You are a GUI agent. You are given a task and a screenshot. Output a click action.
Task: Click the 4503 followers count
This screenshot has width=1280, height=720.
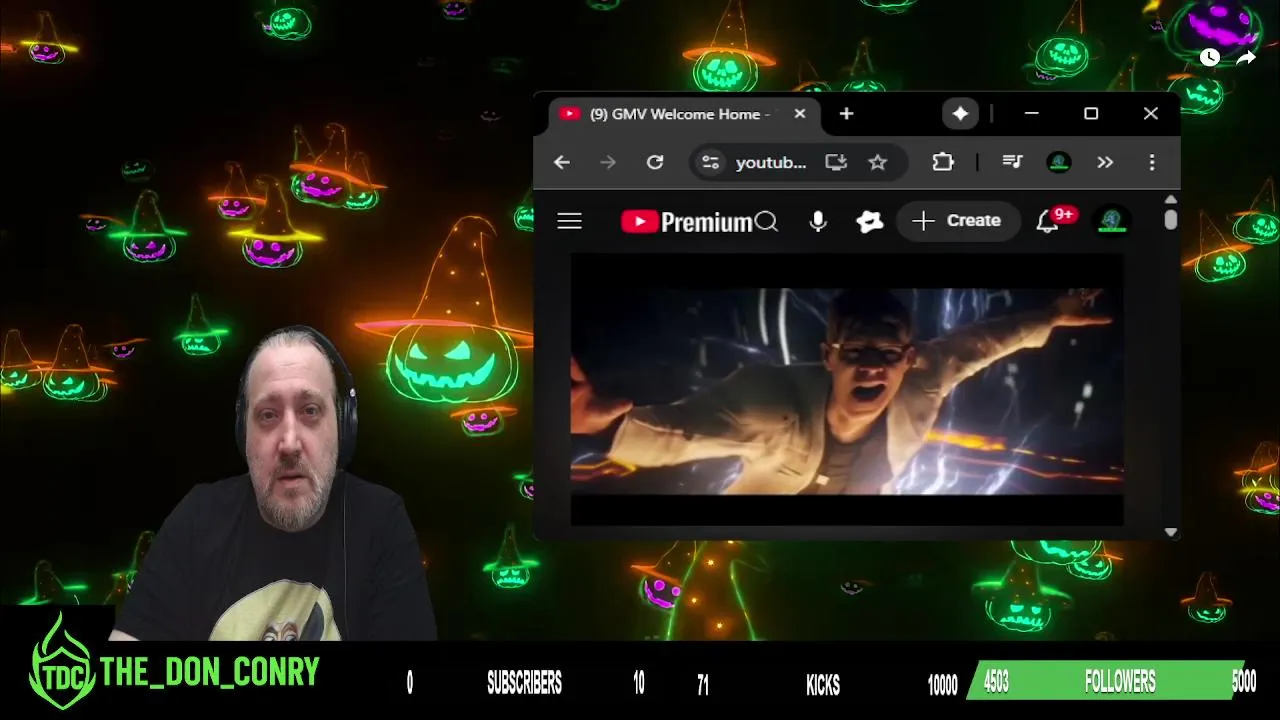996,682
